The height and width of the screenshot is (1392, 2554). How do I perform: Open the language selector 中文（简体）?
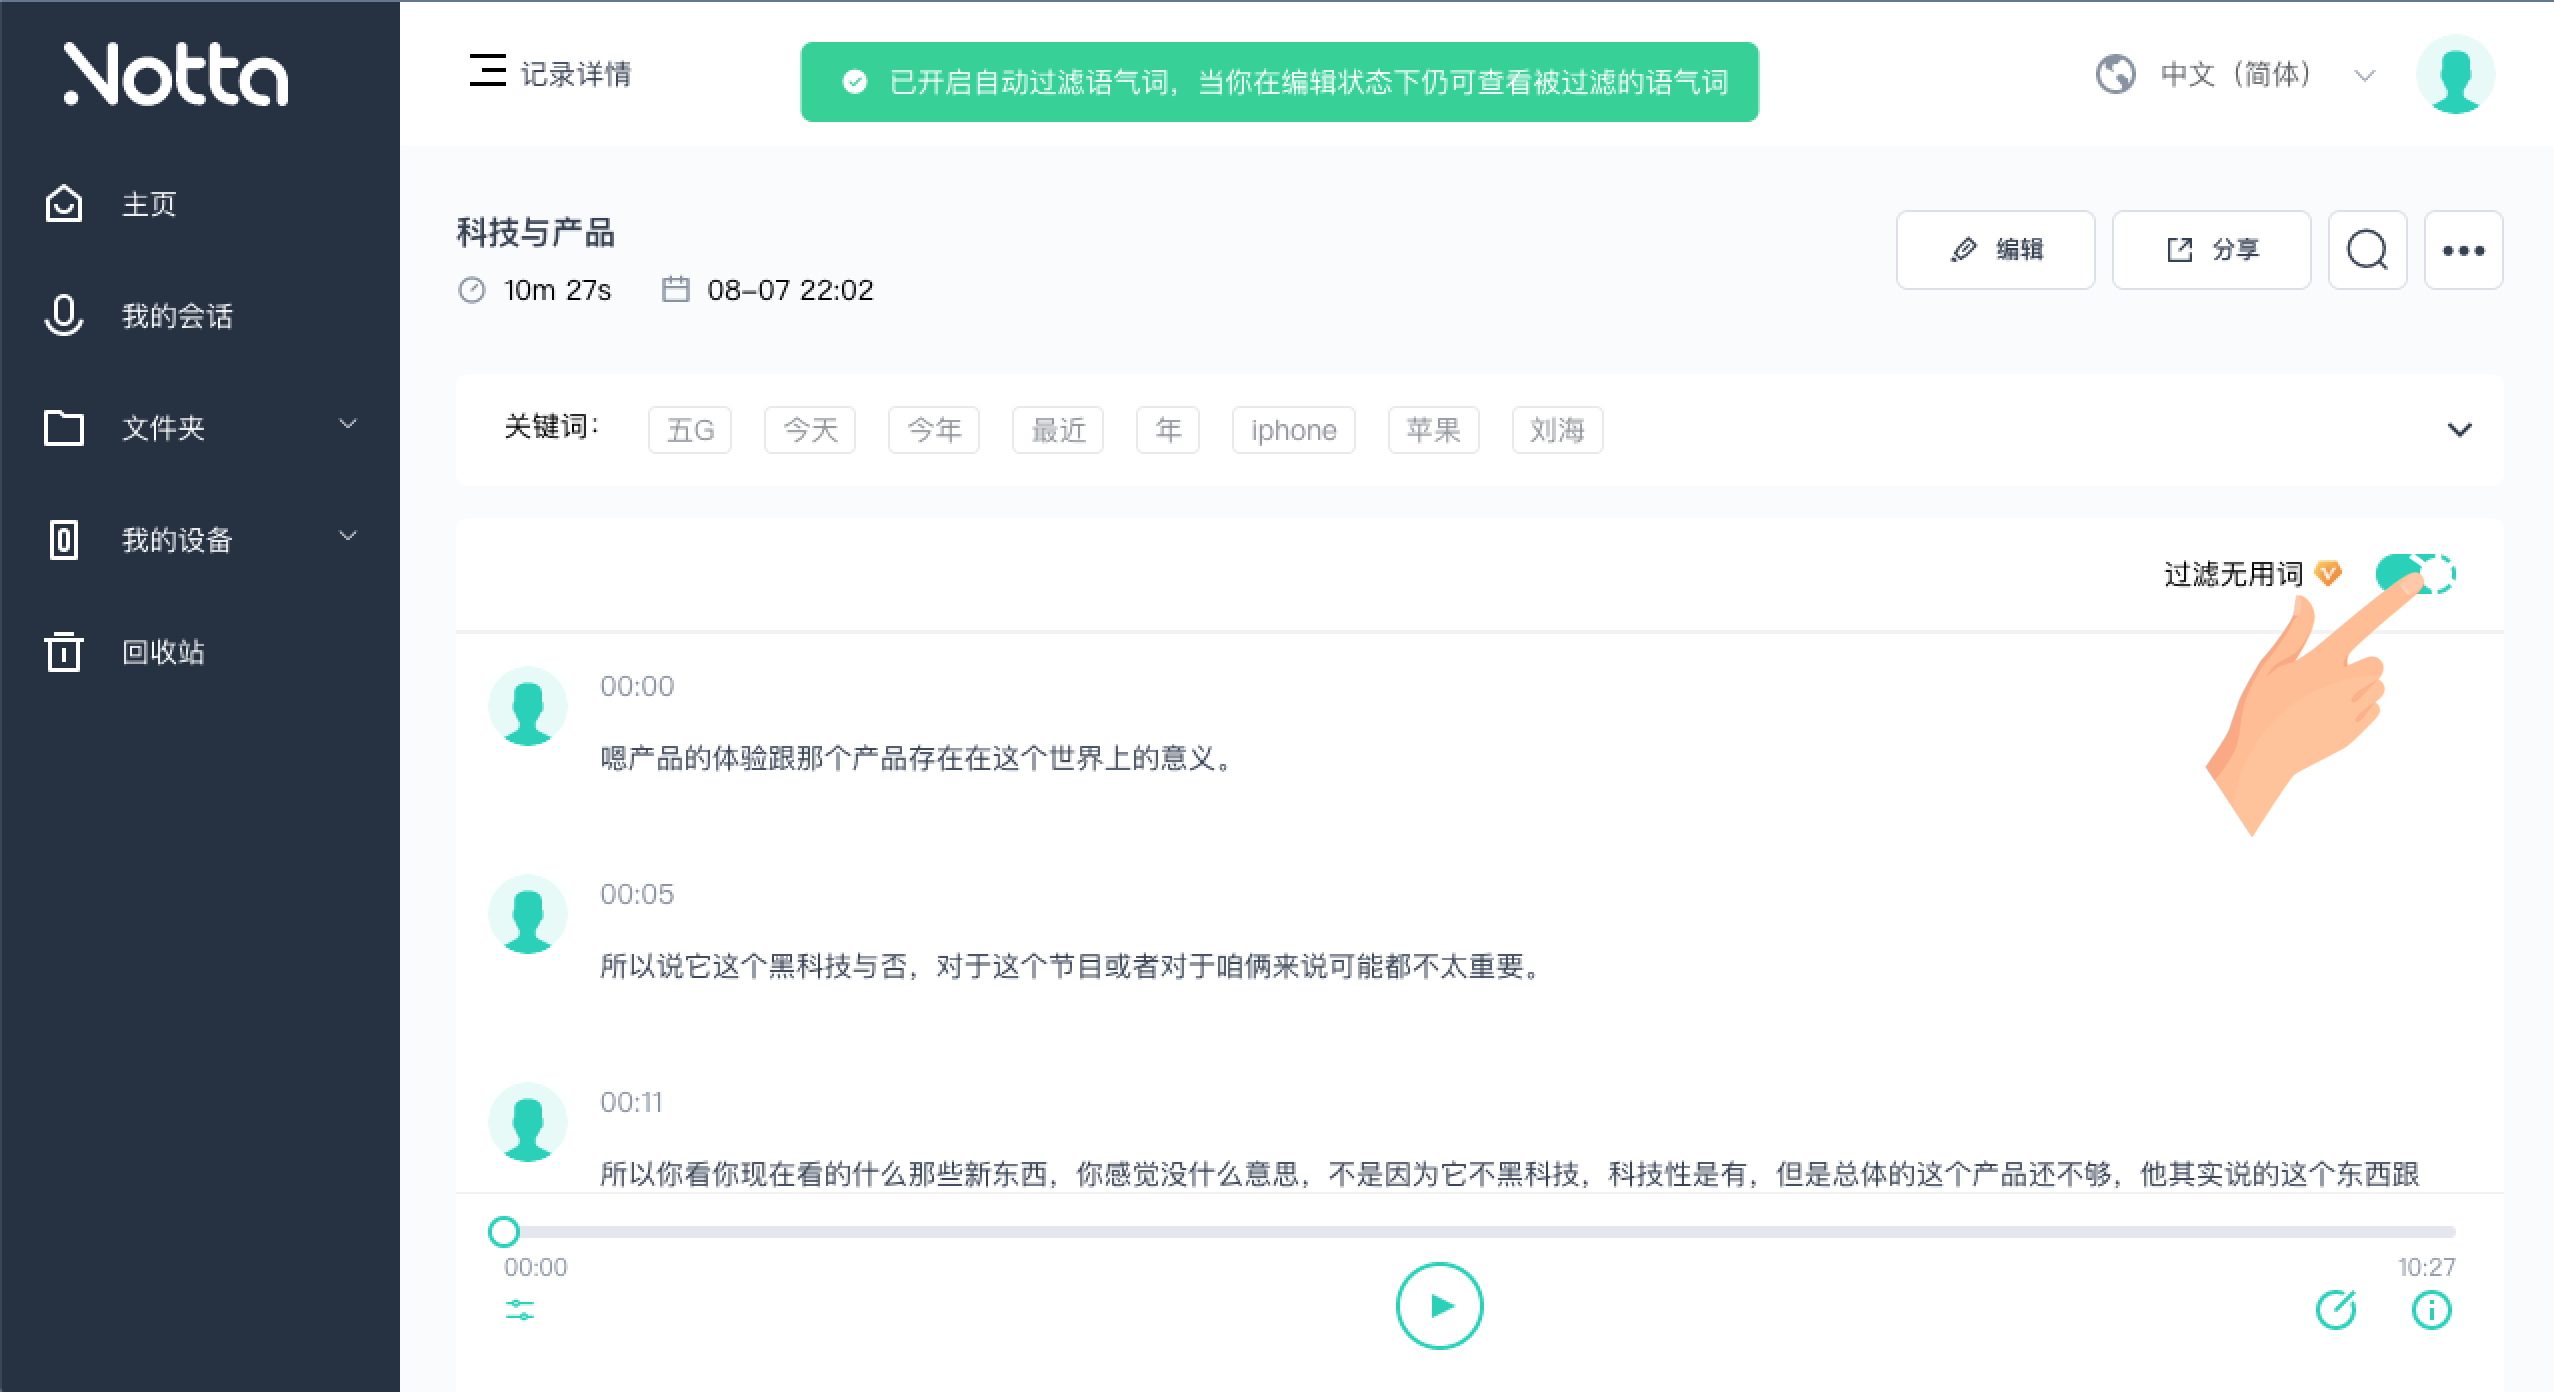2237,73
